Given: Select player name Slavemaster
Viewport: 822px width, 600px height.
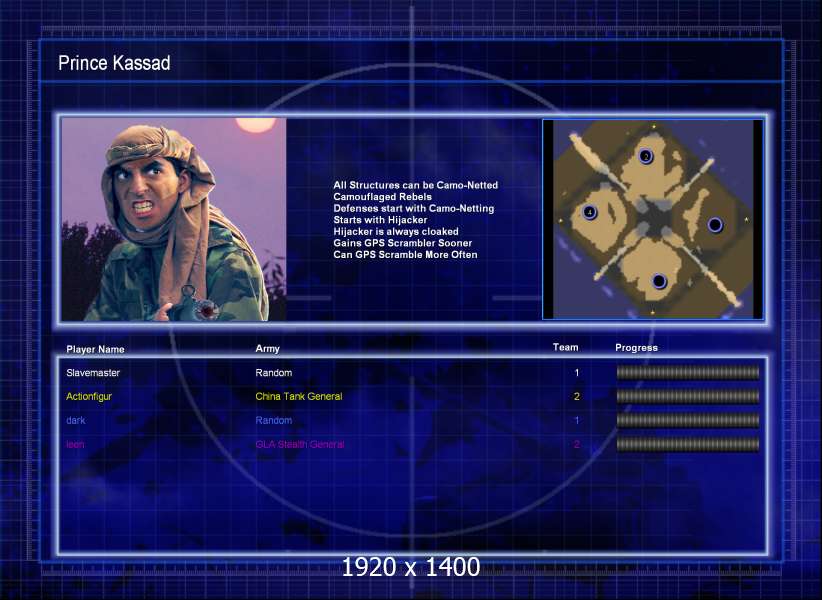Looking at the screenshot, I should (x=93, y=373).
